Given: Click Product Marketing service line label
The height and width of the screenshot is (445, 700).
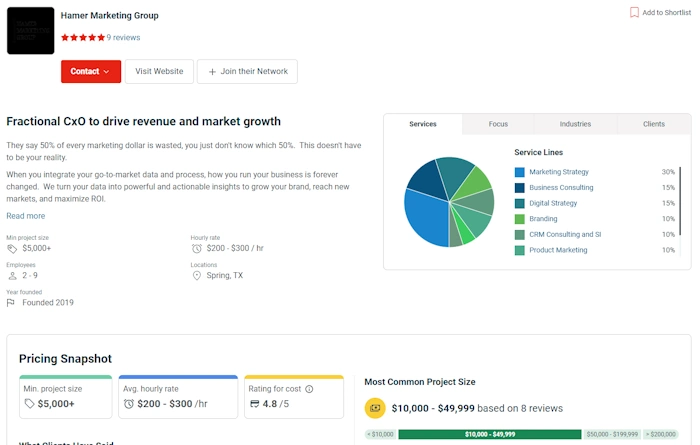Looking at the screenshot, I should [558, 250].
